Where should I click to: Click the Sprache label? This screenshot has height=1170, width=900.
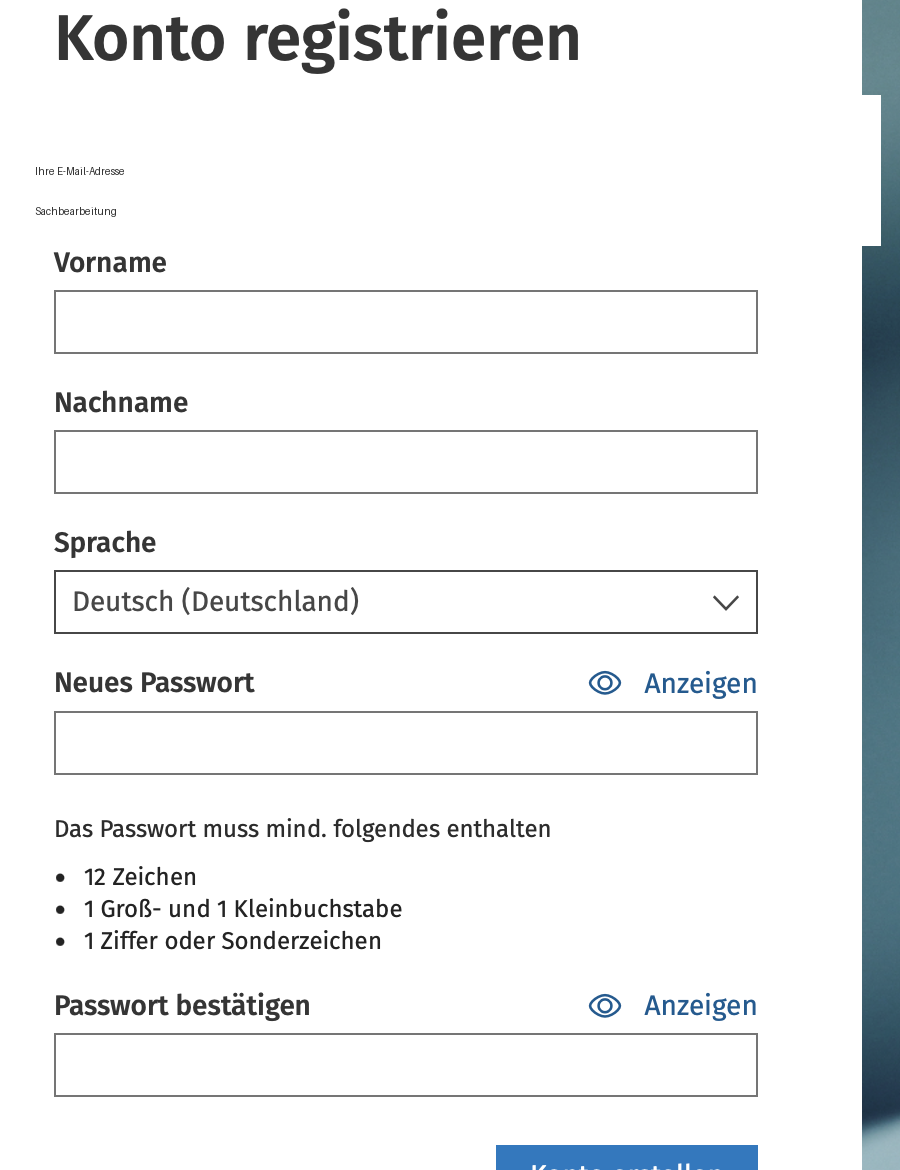pyautogui.click(x=105, y=542)
